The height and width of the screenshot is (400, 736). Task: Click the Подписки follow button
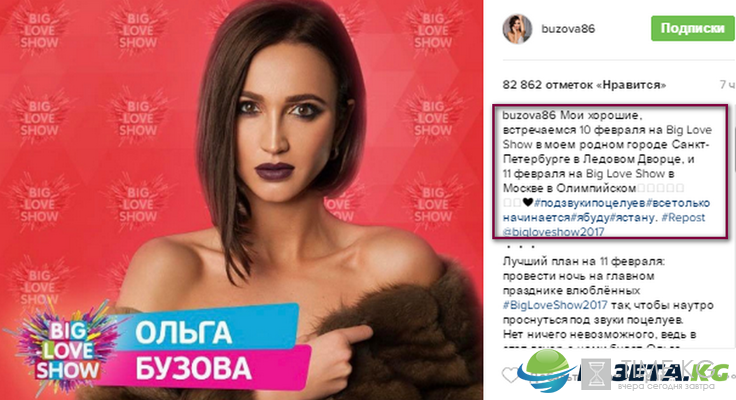click(x=692, y=29)
